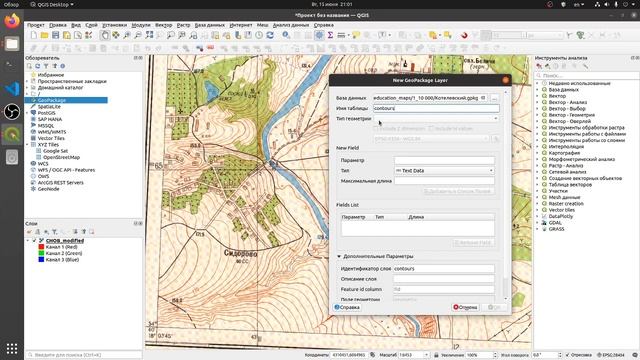Screen dimensions: 640x360
Task: Open the Тип field dropdown showing Text Data
Action: point(444,171)
